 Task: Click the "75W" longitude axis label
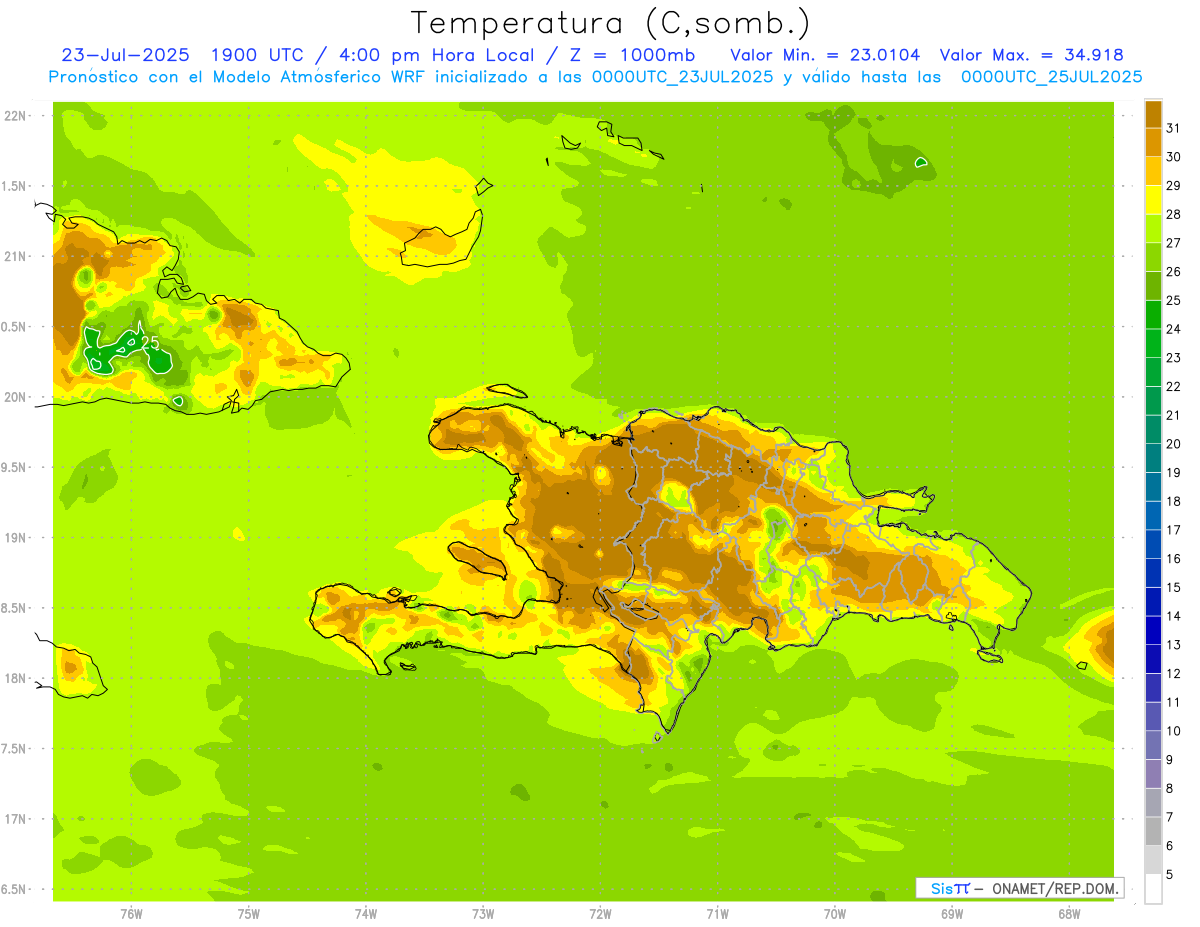pyautogui.click(x=249, y=912)
